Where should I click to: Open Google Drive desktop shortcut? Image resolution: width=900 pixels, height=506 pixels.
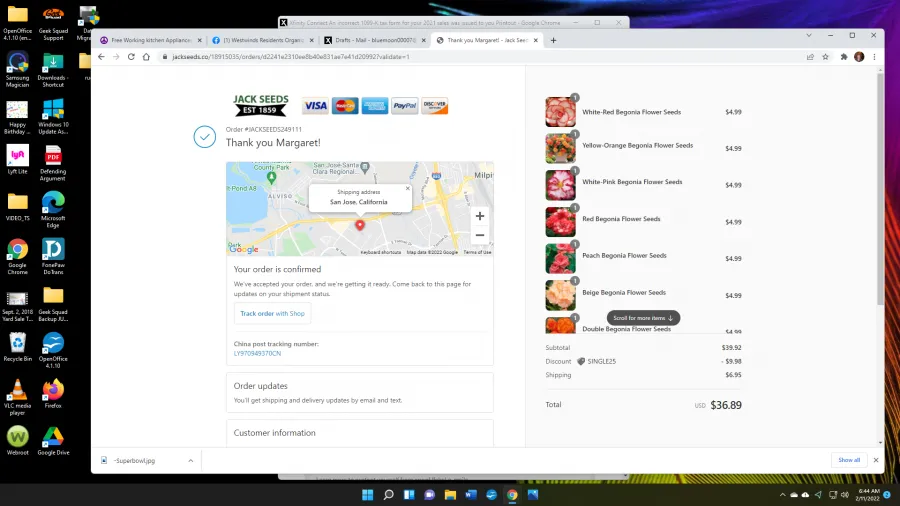53,441
